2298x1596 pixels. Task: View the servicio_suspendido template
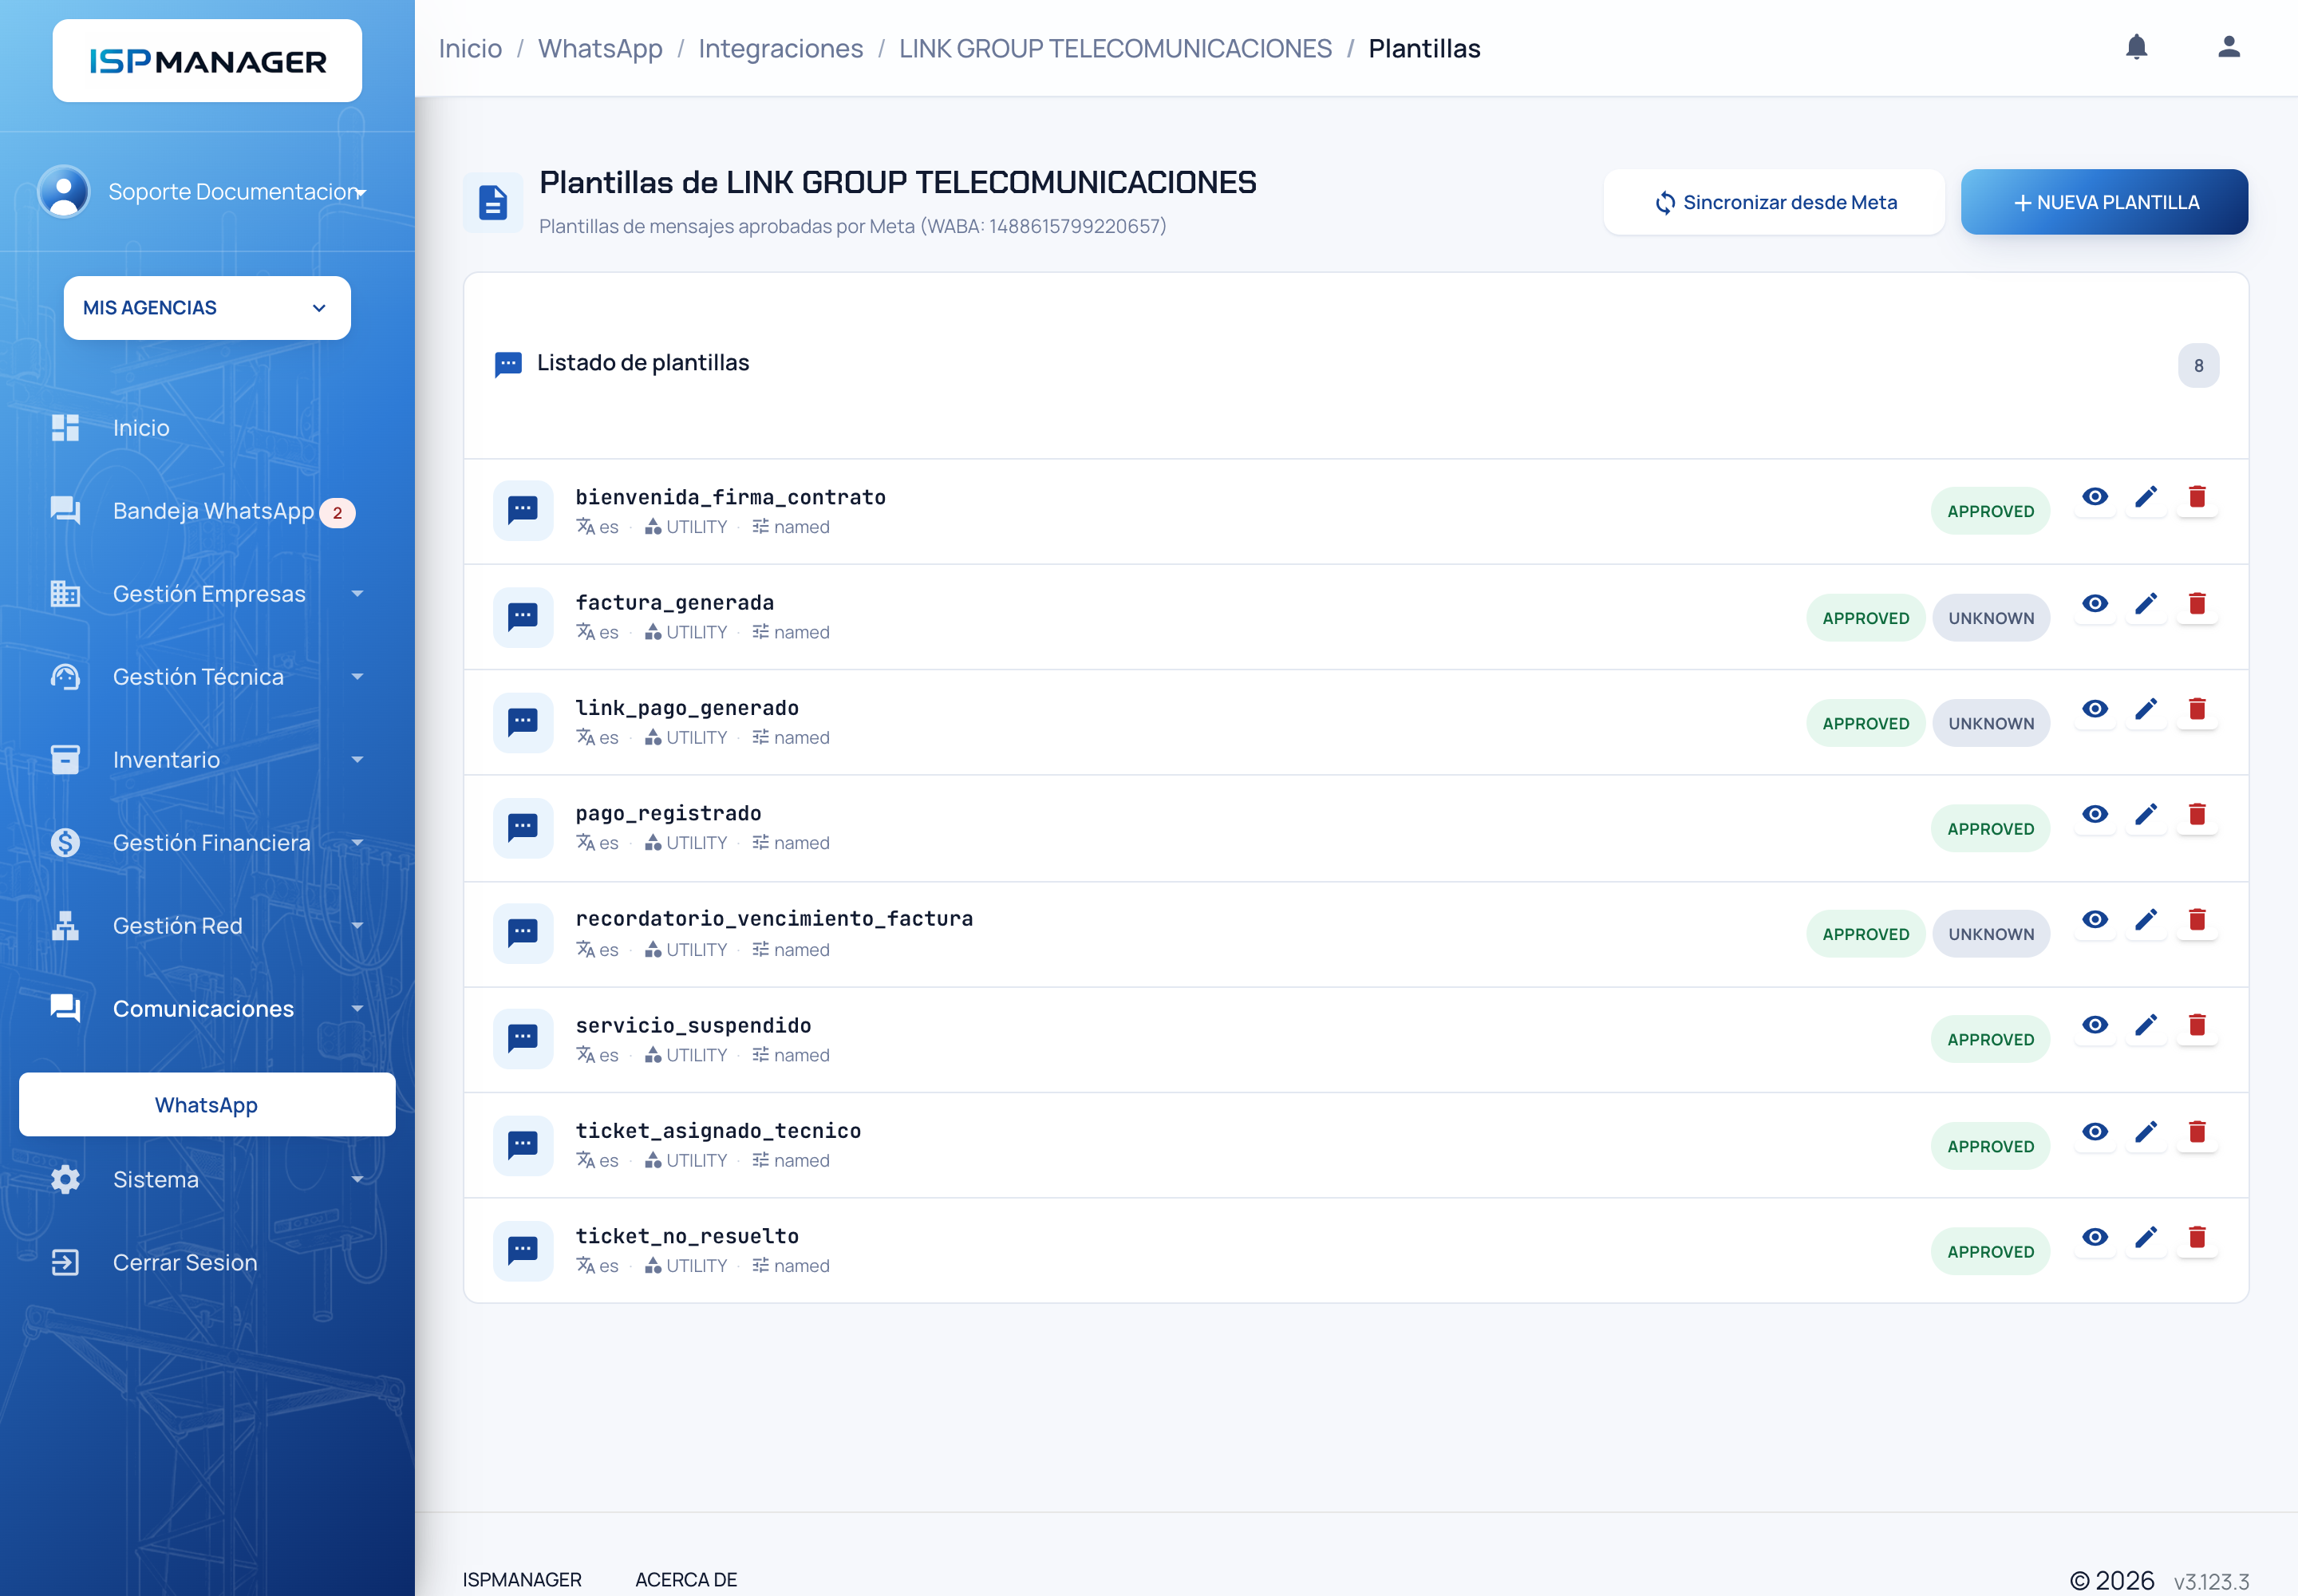point(2095,1025)
